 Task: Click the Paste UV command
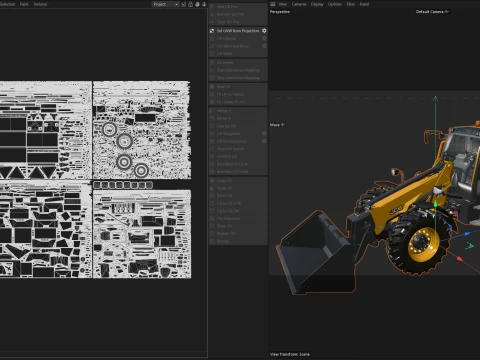point(238,188)
